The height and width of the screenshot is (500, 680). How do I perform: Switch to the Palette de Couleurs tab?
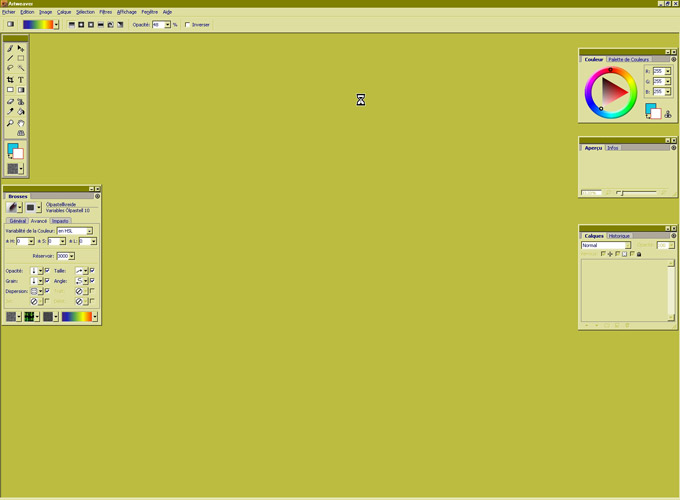click(628, 59)
